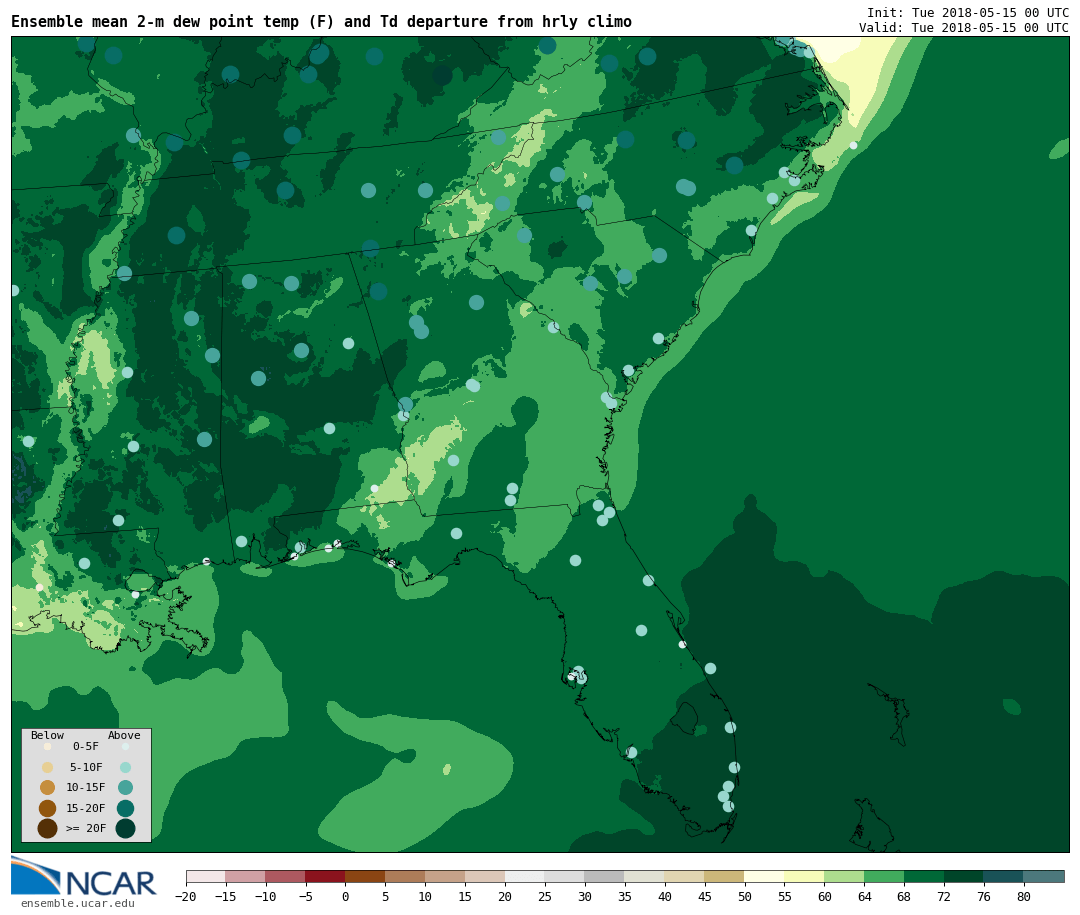Click the Above >= 20F darkest teal circle
The image size is (1080, 915).
click(125, 828)
